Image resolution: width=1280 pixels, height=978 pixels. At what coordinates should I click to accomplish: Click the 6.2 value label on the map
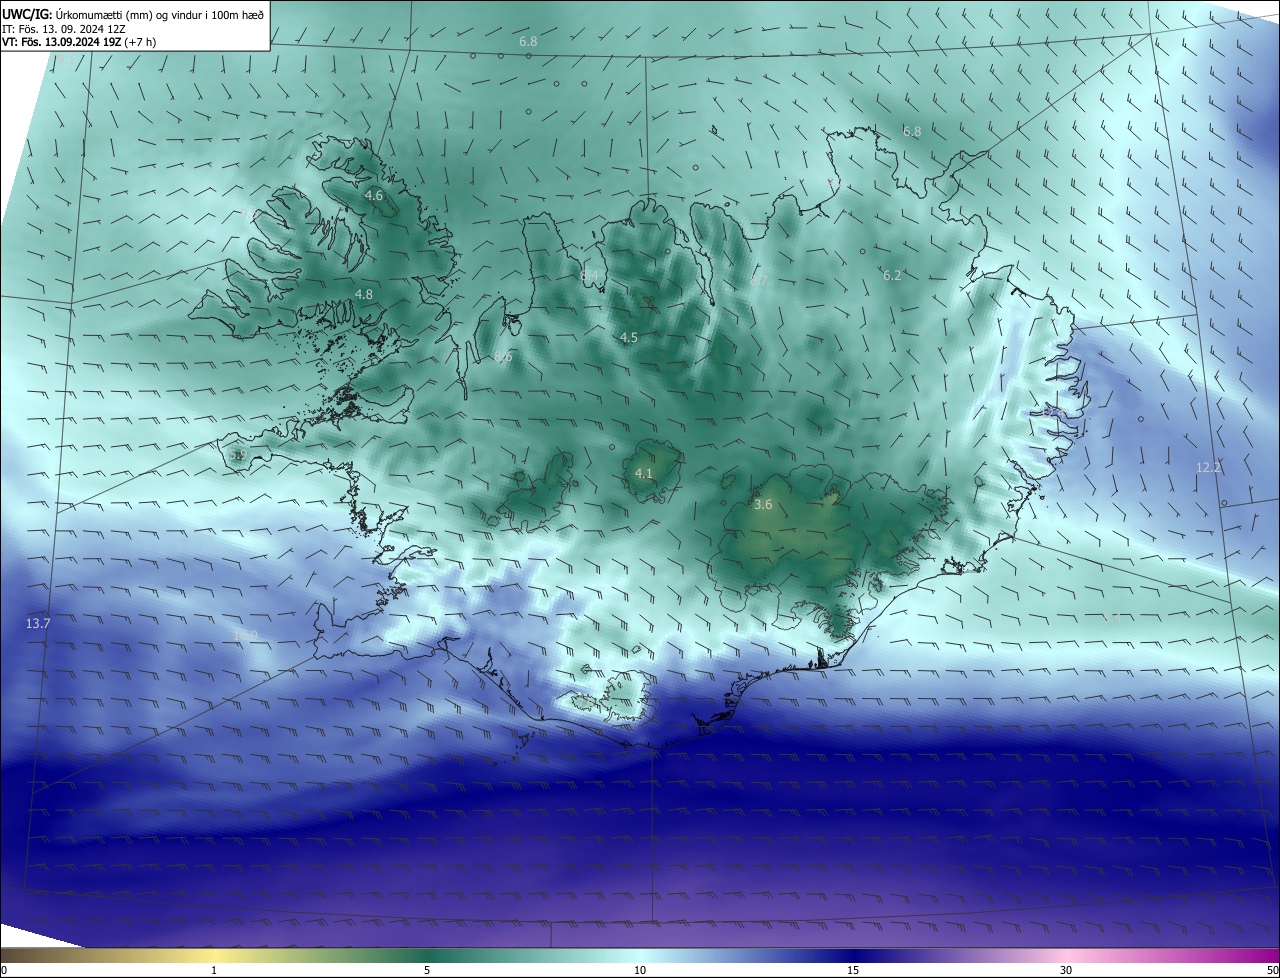pos(892,275)
